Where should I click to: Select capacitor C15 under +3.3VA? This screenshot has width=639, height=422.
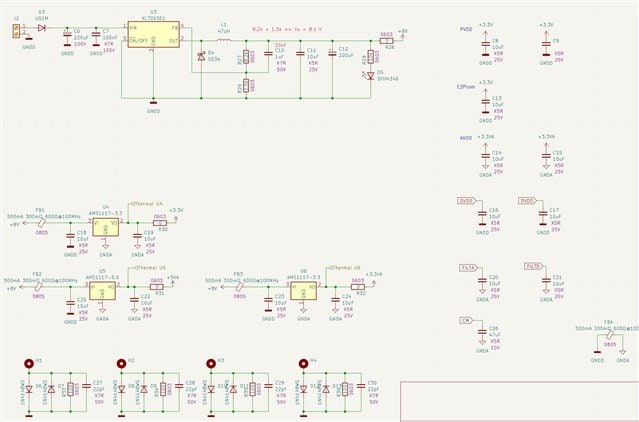(546, 156)
